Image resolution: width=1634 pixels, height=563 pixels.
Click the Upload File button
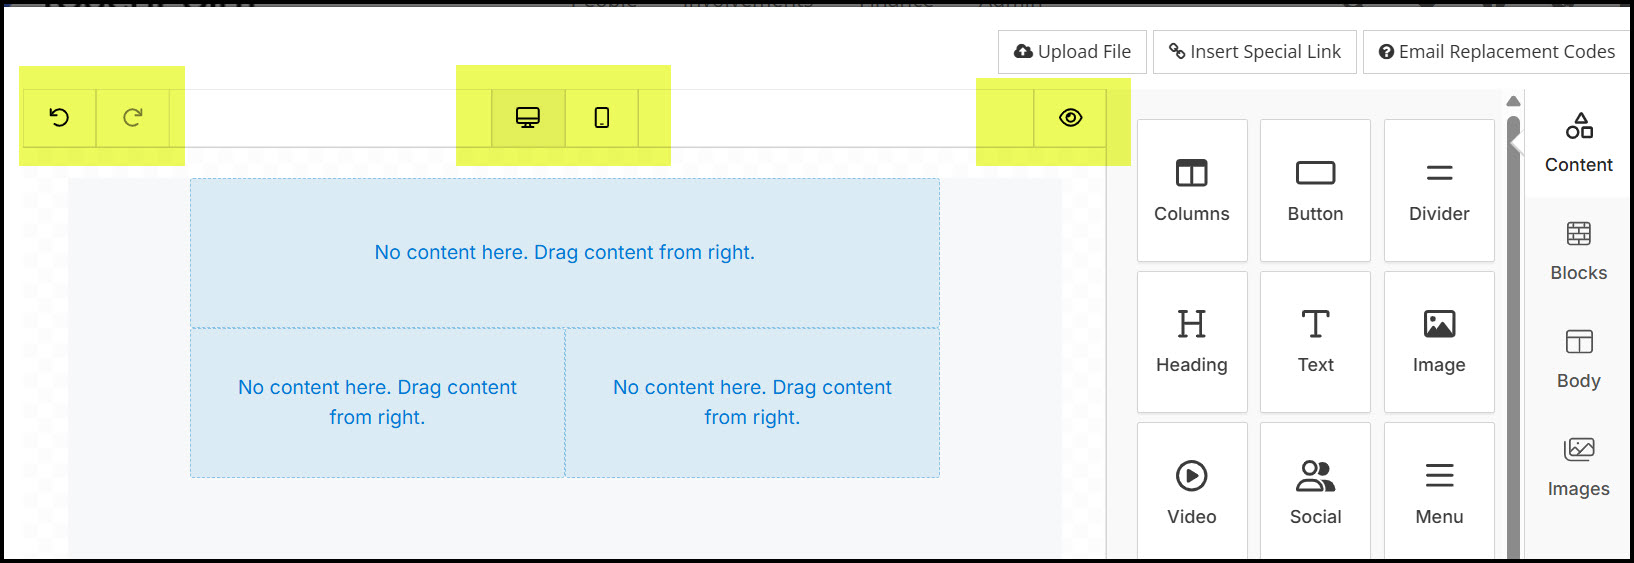tap(1072, 52)
